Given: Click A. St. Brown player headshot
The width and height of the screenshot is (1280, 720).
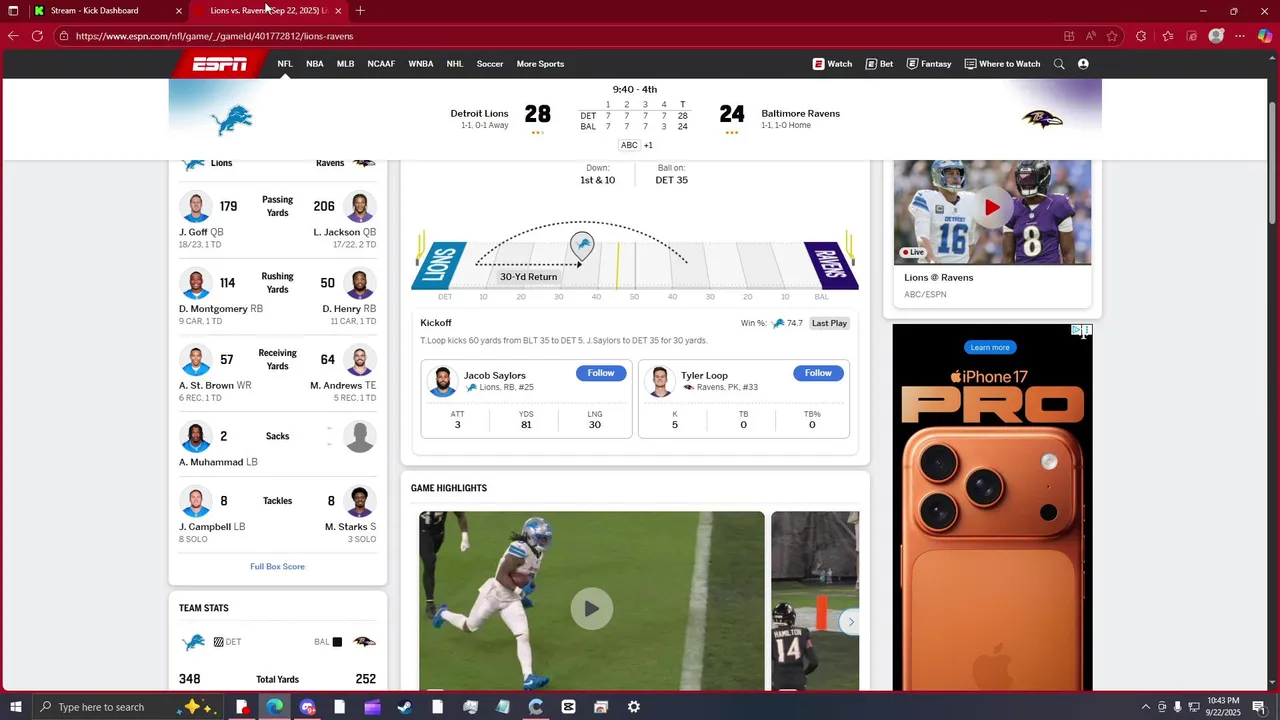Looking at the screenshot, I should point(196,361).
